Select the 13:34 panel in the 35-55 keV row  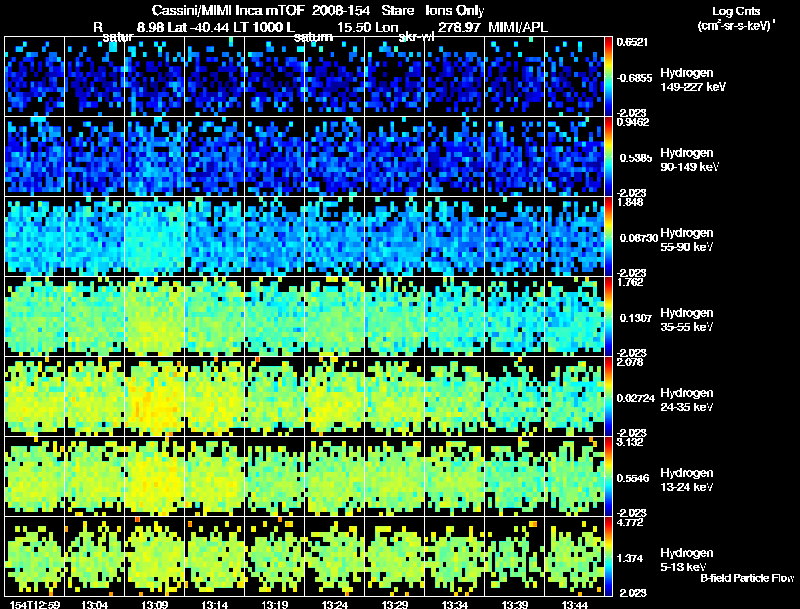(x=455, y=316)
